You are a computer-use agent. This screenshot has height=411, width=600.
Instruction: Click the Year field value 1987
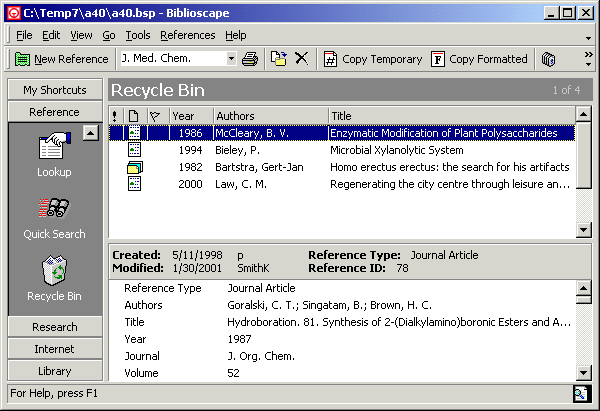(240, 339)
